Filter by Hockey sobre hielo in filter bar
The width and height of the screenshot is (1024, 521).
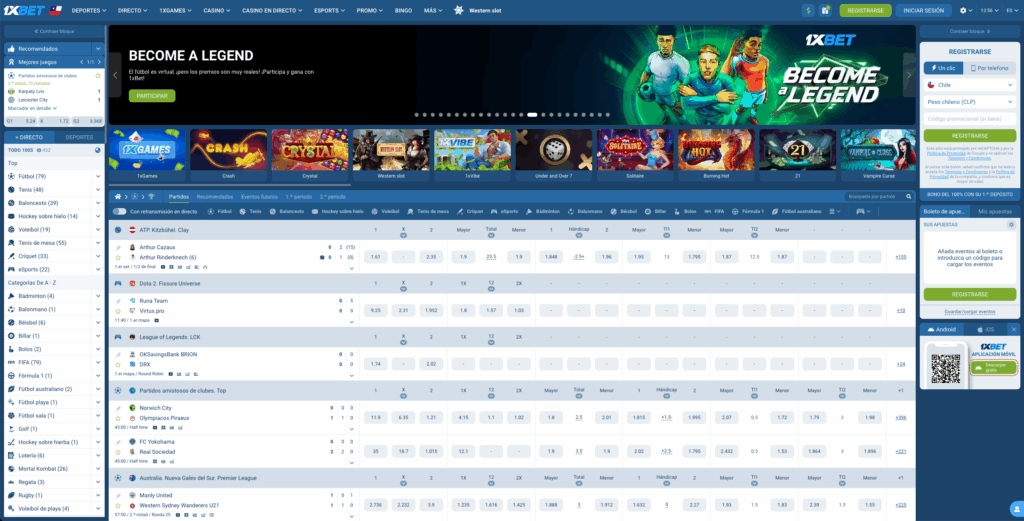coord(337,212)
